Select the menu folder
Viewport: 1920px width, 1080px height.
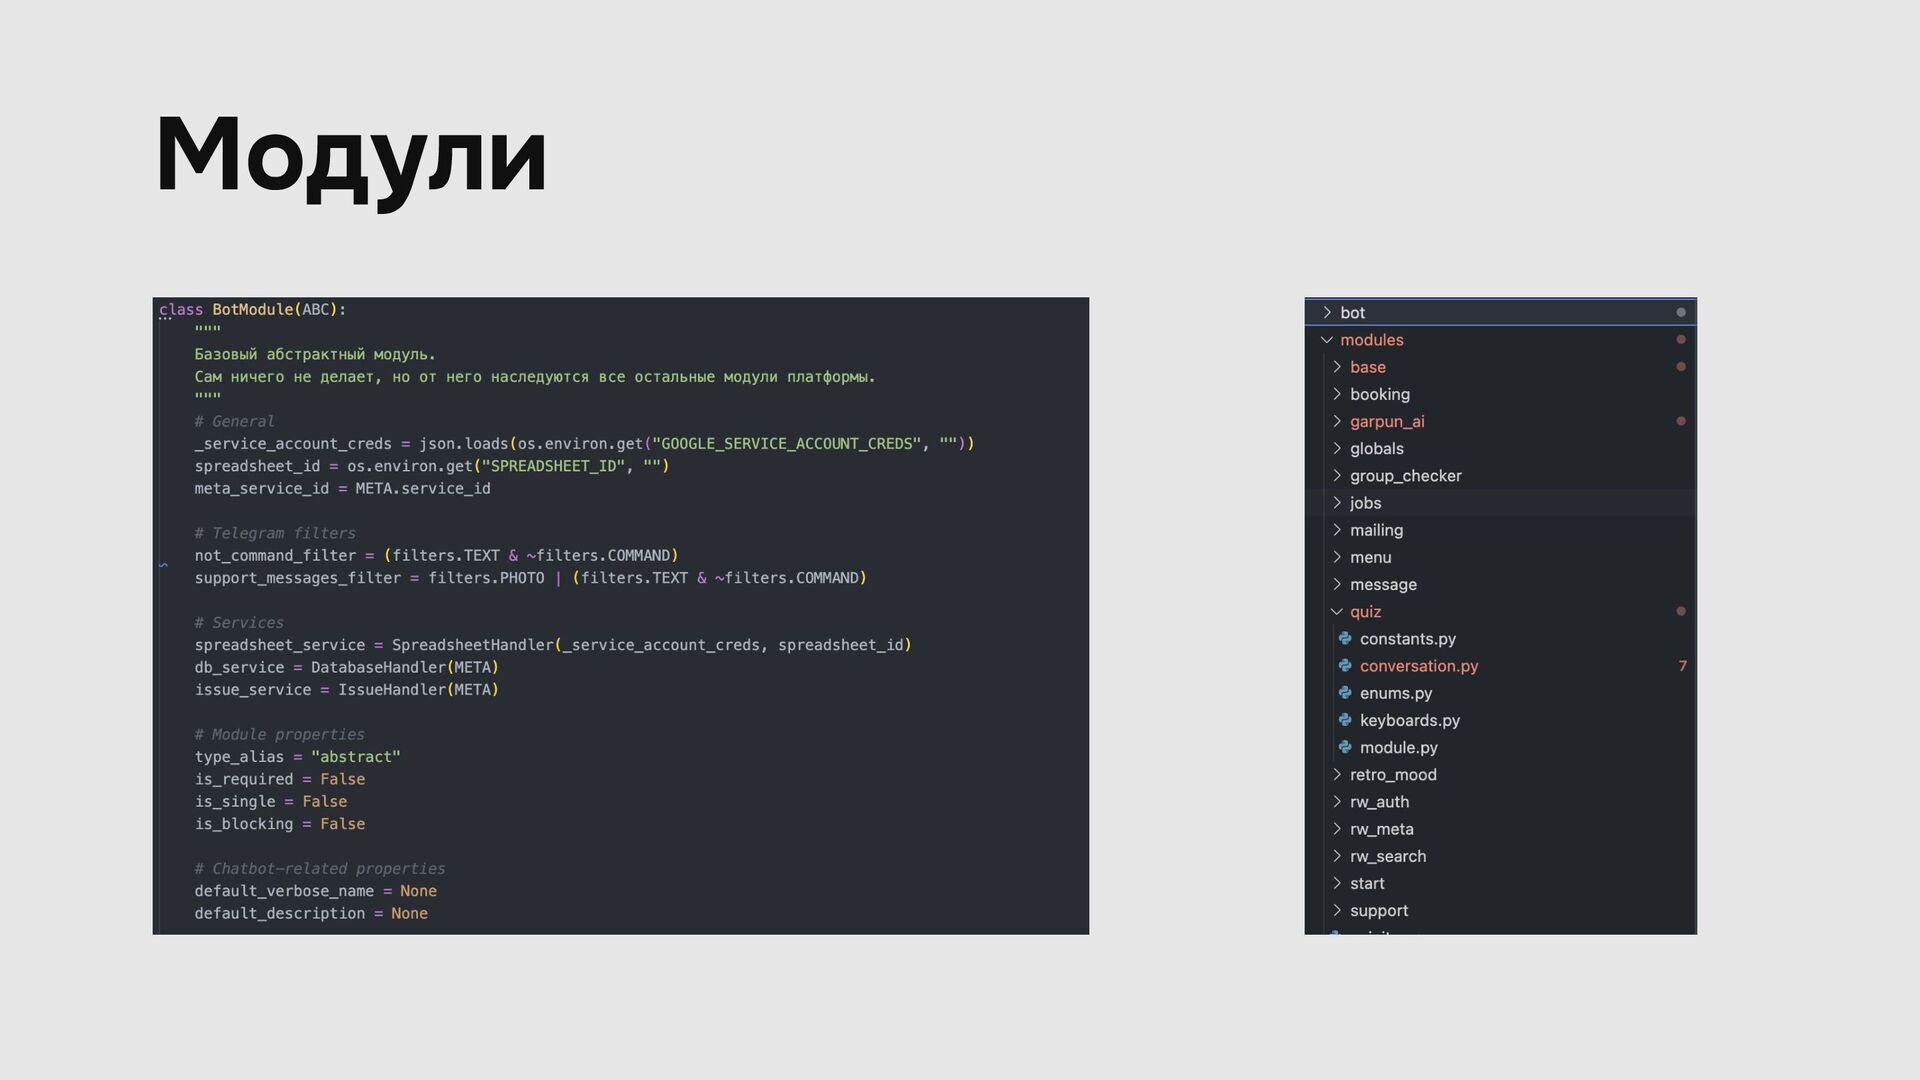point(1370,557)
